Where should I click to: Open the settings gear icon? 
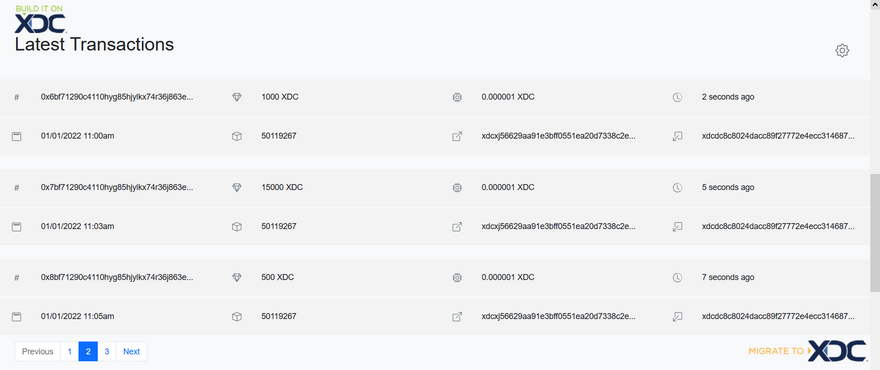pos(842,51)
